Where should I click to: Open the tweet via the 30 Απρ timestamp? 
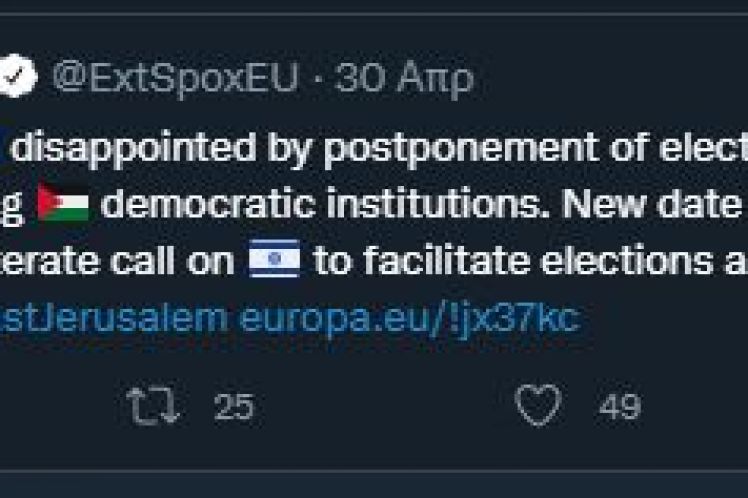pos(405,79)
